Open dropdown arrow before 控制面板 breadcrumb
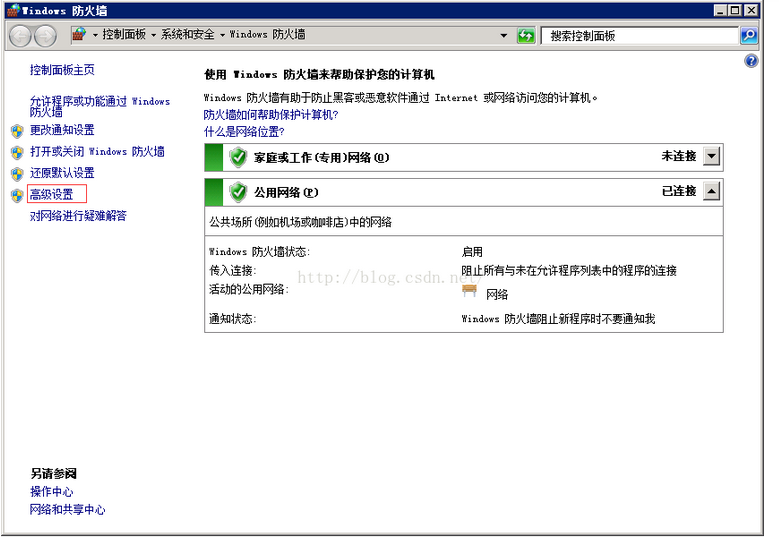The width and height of the screenshot is (779, 542). coord(95,35)
